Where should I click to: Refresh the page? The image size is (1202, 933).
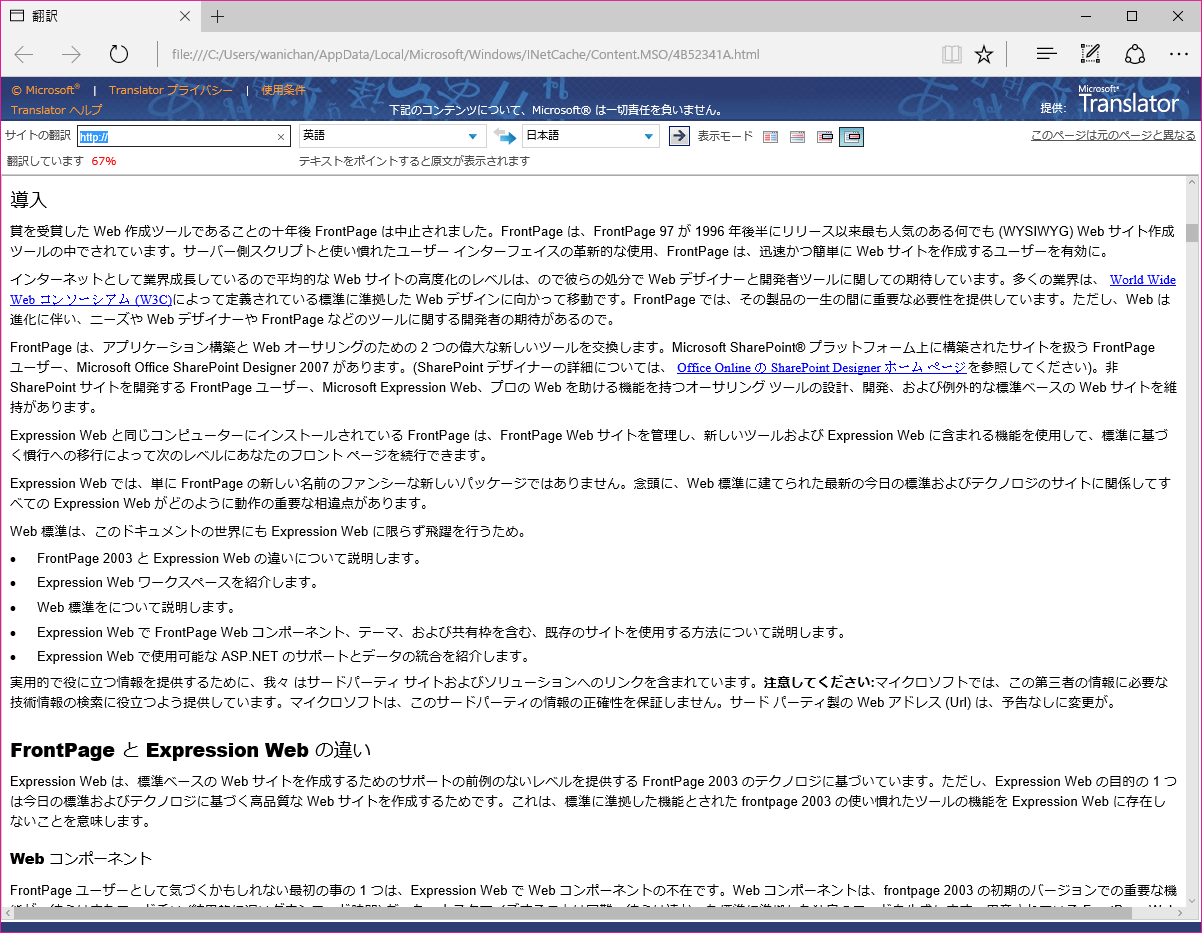119,54
